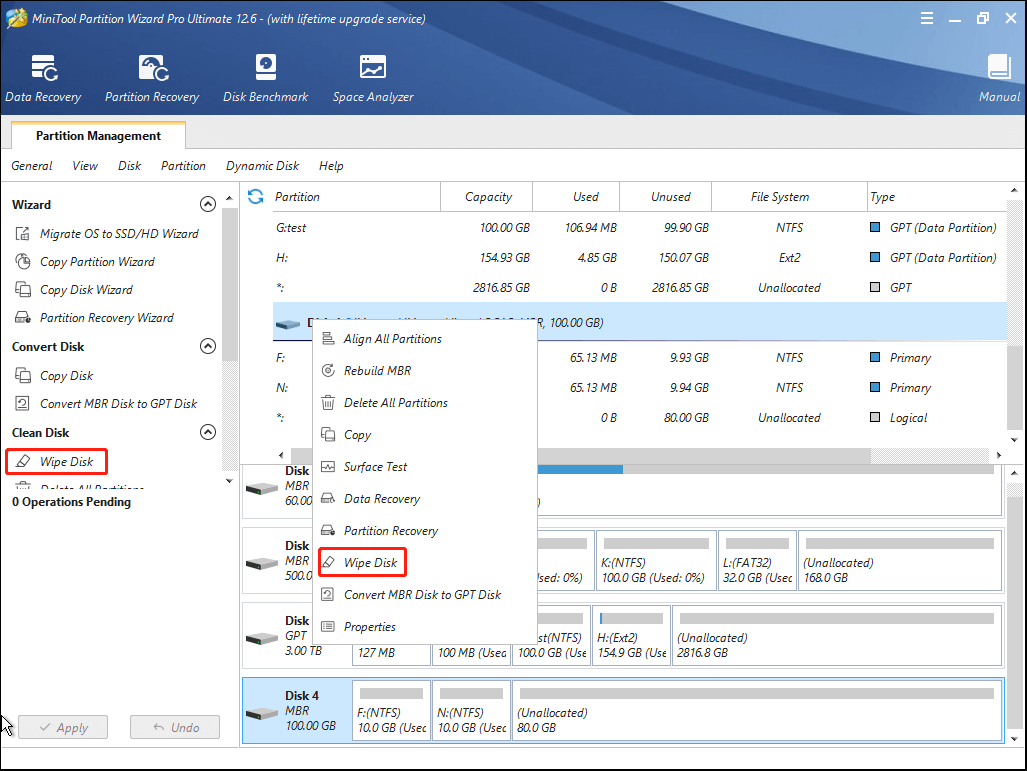This screenshot has width=1027, height=771.
Task: Click Wipe Disk in the Clean Disk sidebar
Action: pyautogui.click(x=56, y=462)
